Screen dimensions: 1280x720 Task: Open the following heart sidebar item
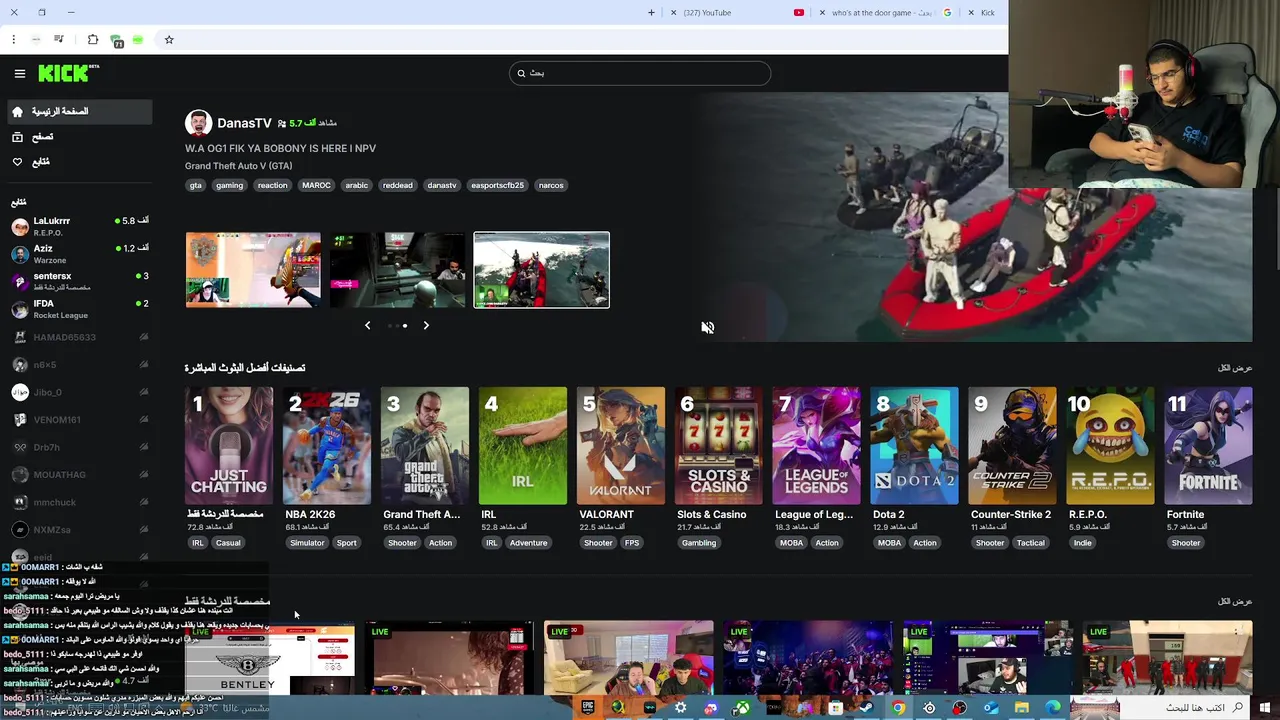[x=80, y=161]
